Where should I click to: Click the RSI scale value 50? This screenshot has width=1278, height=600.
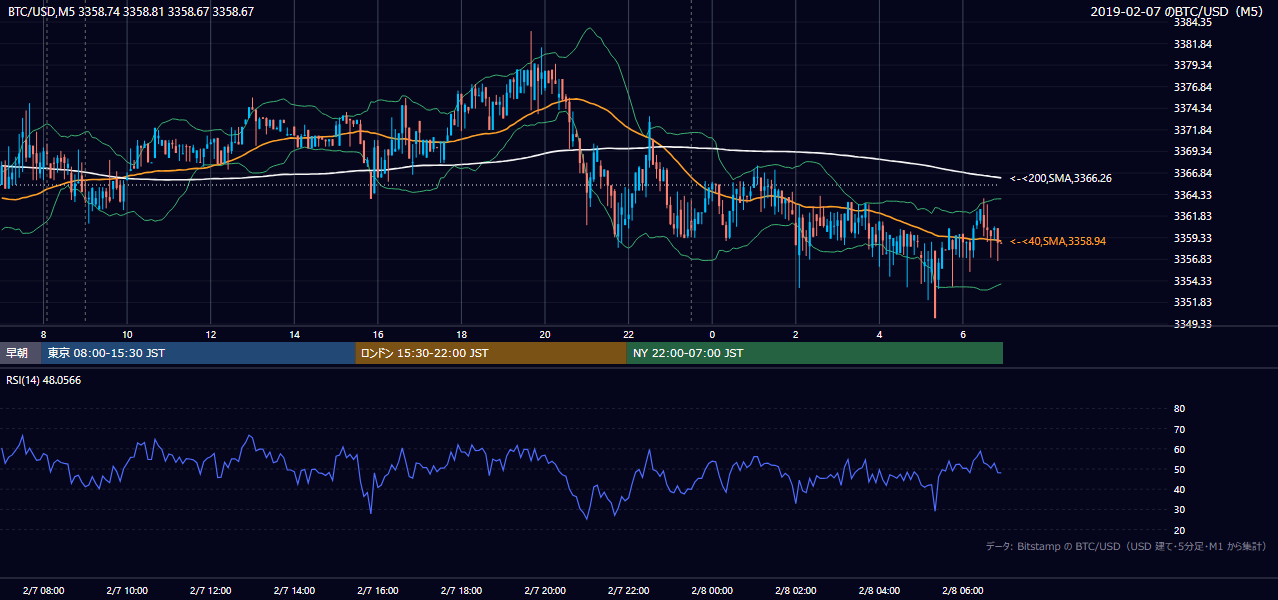[x=1179, y=469]
